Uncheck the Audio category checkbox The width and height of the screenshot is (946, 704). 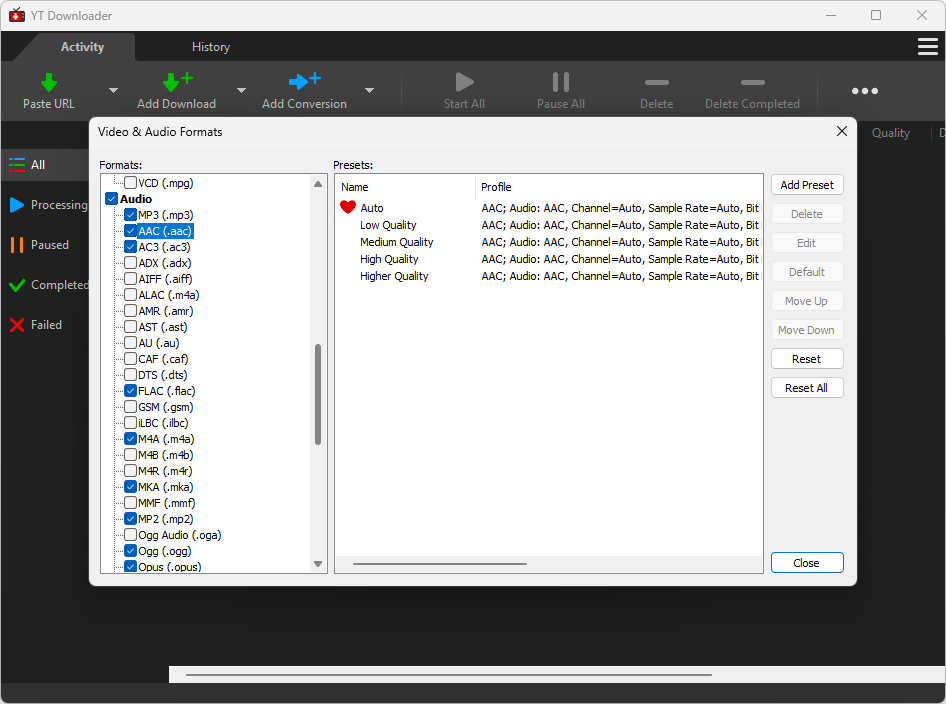click(x=112, y=198)
